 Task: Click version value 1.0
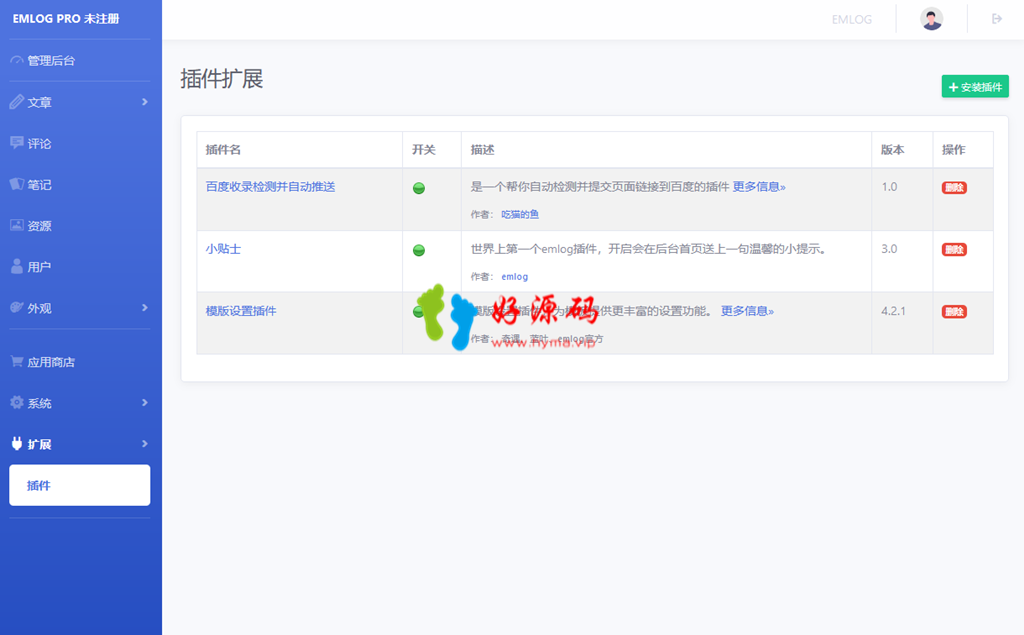coord(889,187)
